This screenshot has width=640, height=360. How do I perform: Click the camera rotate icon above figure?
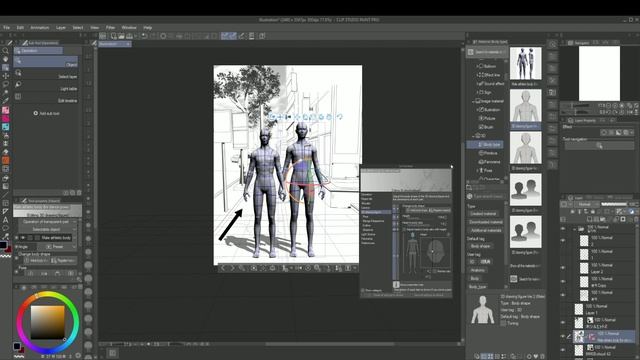pyautogui.click(x=272, y=117)
